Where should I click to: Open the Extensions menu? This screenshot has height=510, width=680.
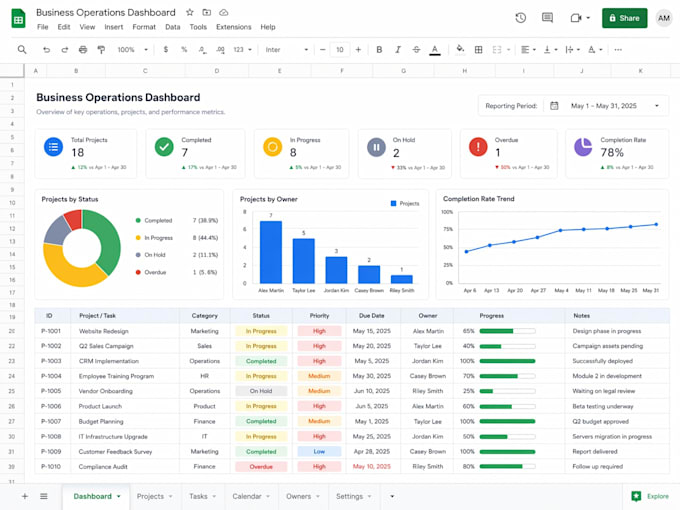coord(234,27)
